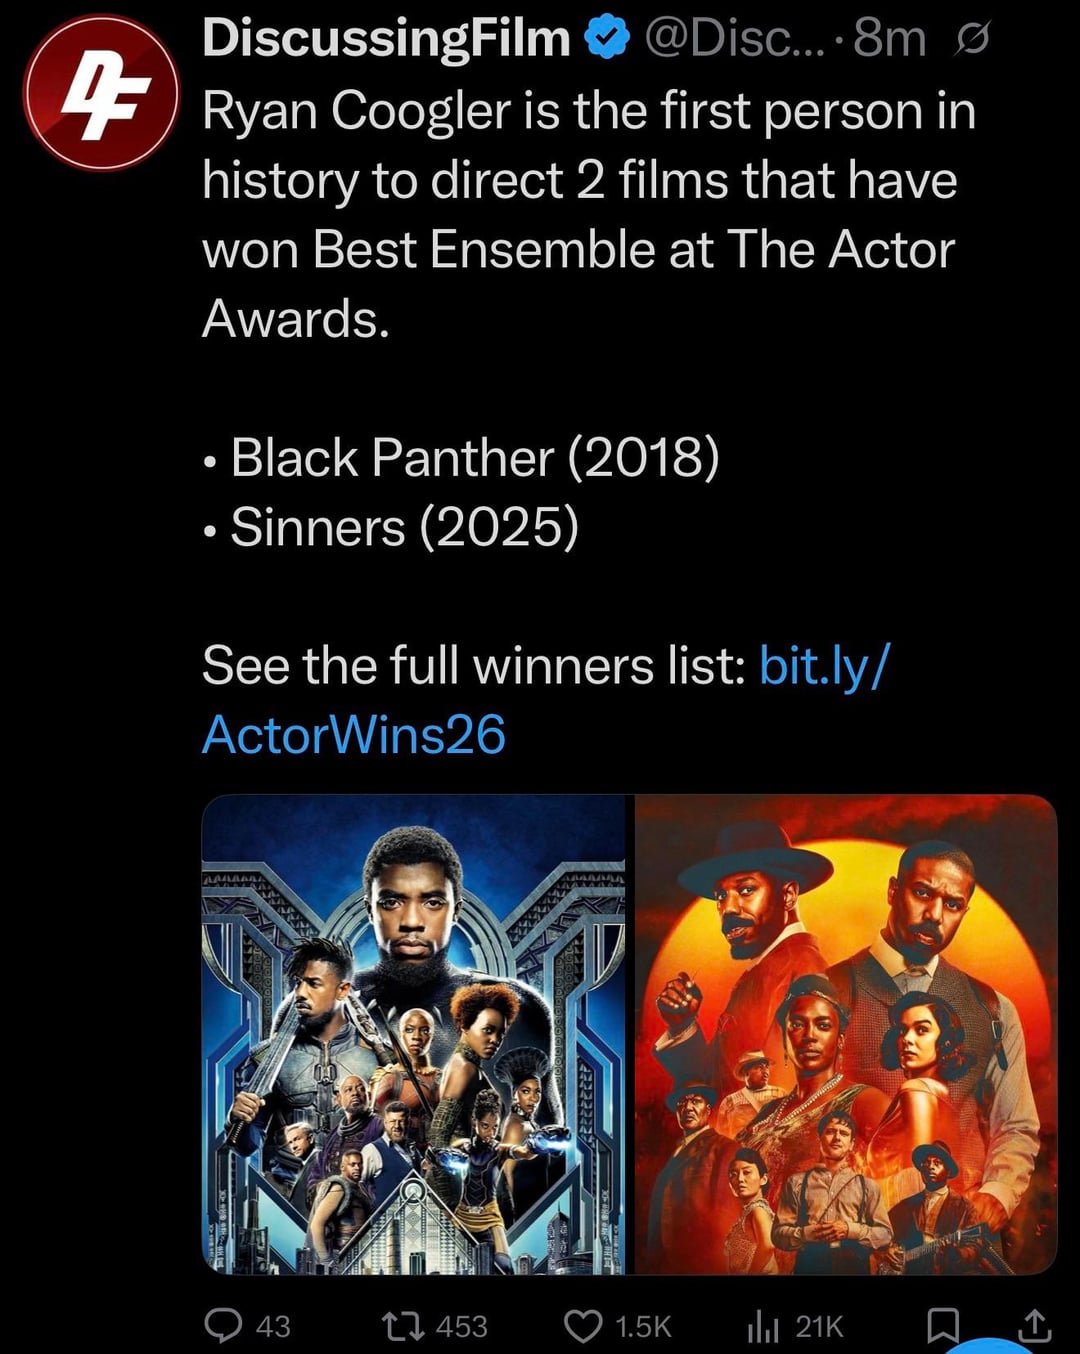Tap the reply speech bubble icon
Screen dimensions: 1080x1354
[x=223, y=1325]
